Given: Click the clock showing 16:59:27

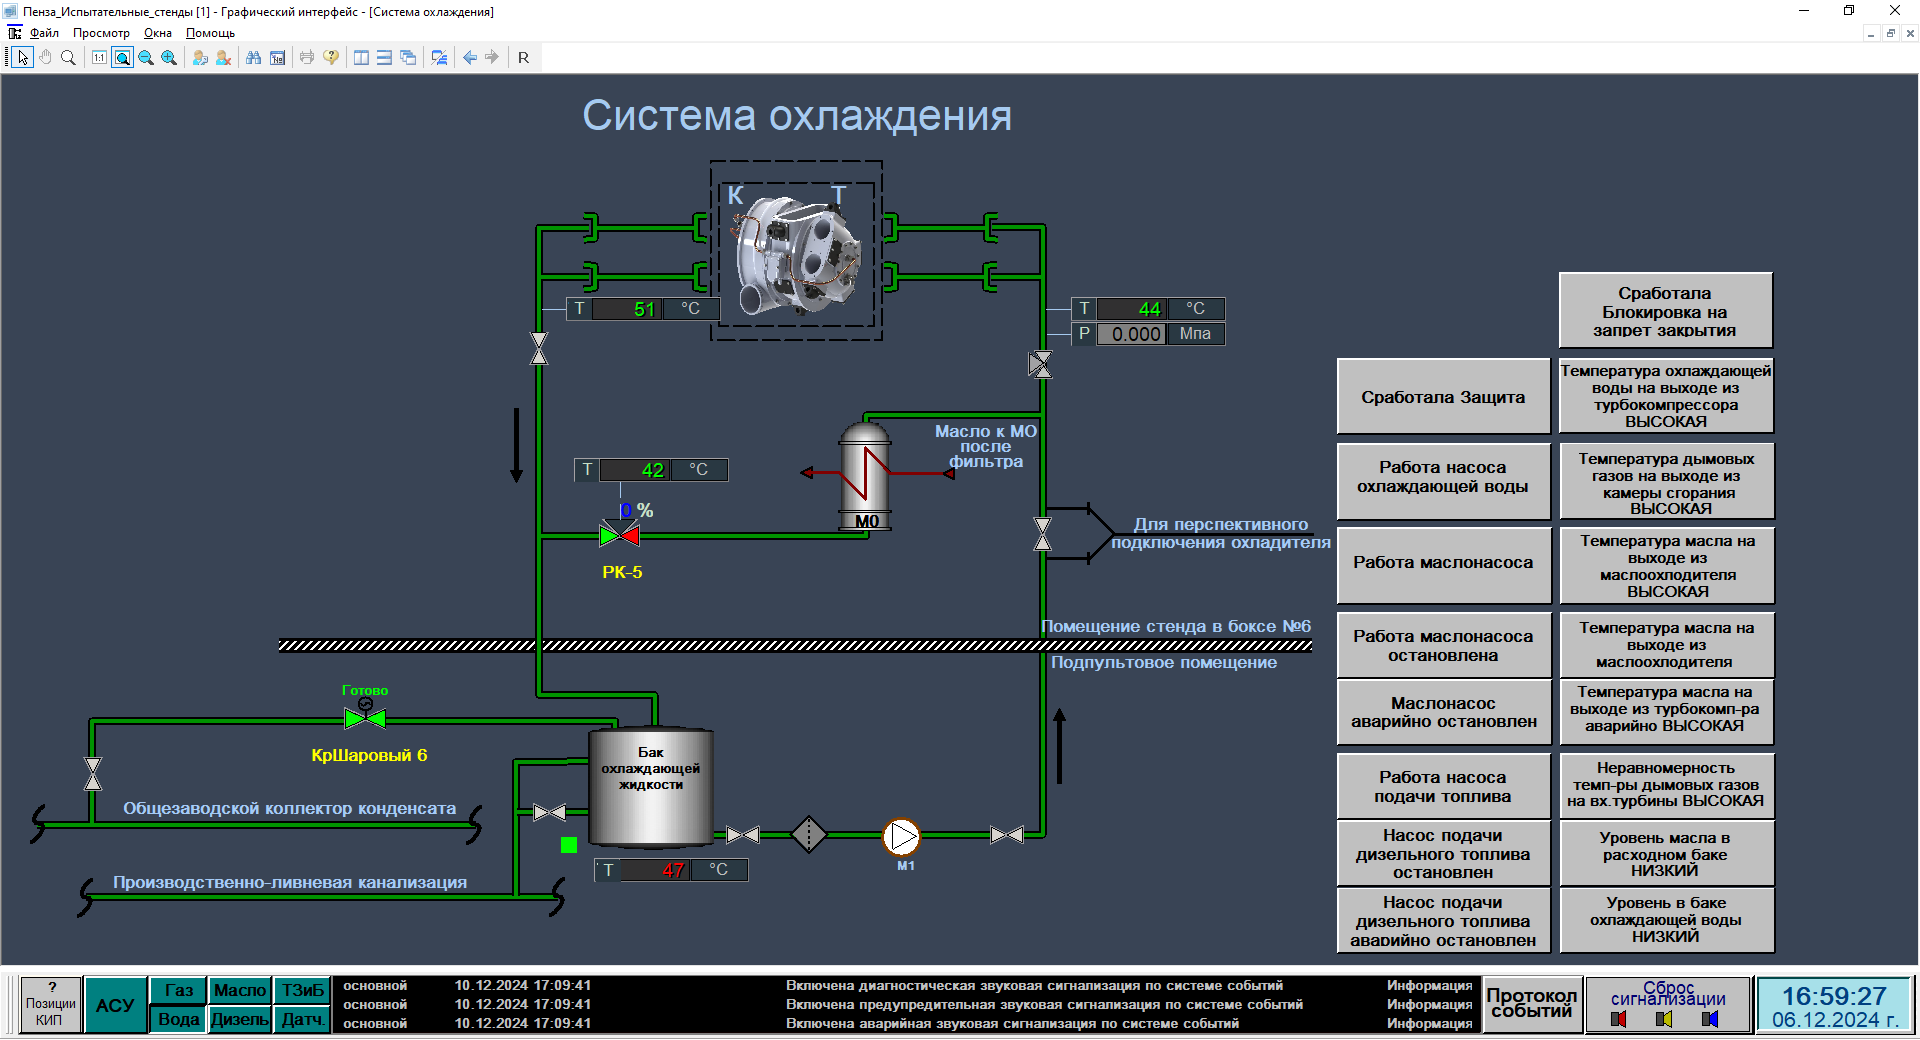Looking at the screenshot, I should coord(1834,997).
